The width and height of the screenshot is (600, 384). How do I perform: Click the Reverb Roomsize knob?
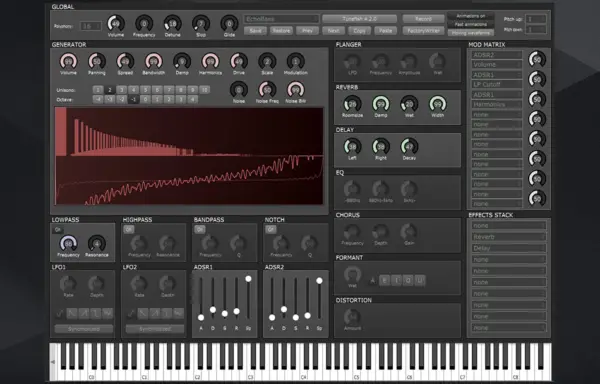pos(352,104)
